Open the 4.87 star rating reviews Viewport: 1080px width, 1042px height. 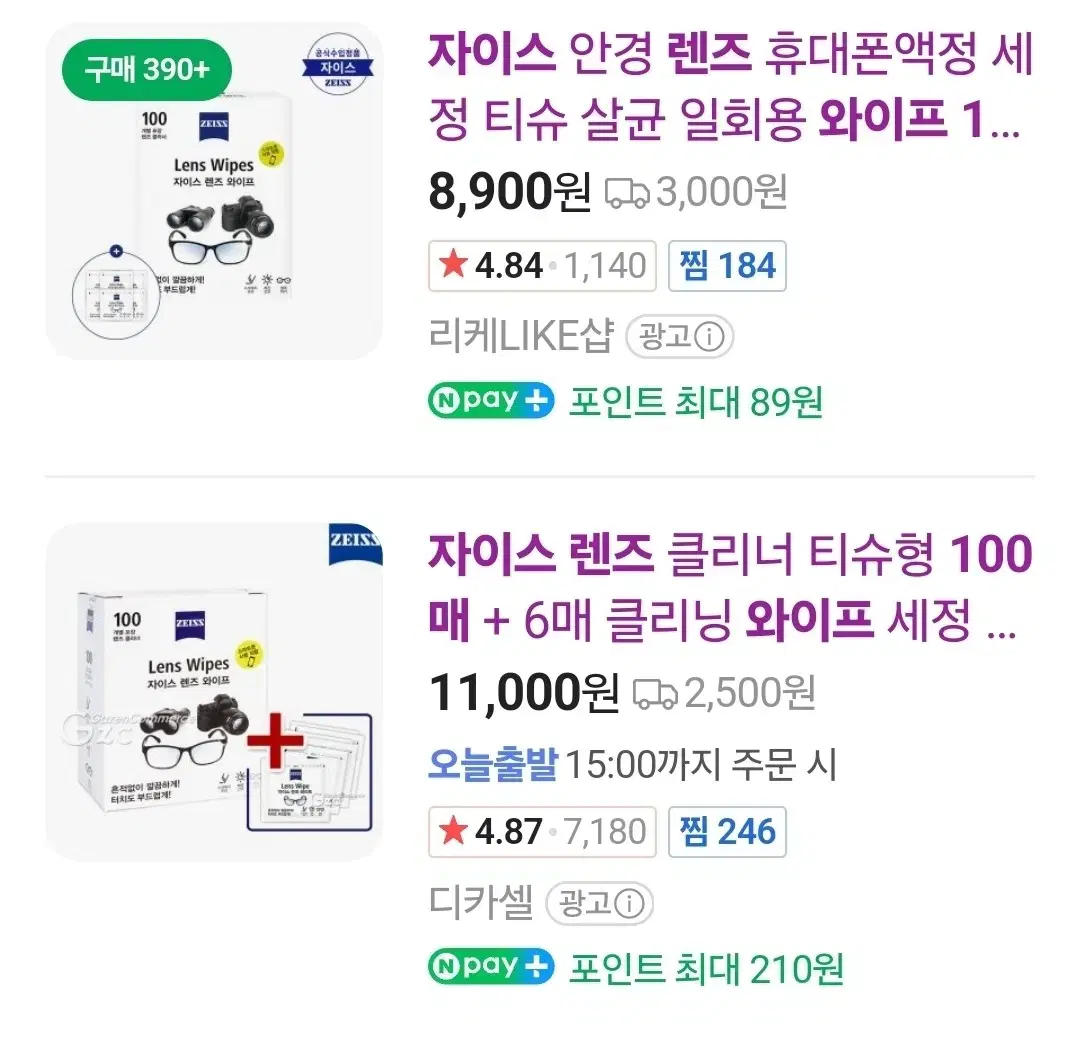pyautogui.click(x=542, y=831)
